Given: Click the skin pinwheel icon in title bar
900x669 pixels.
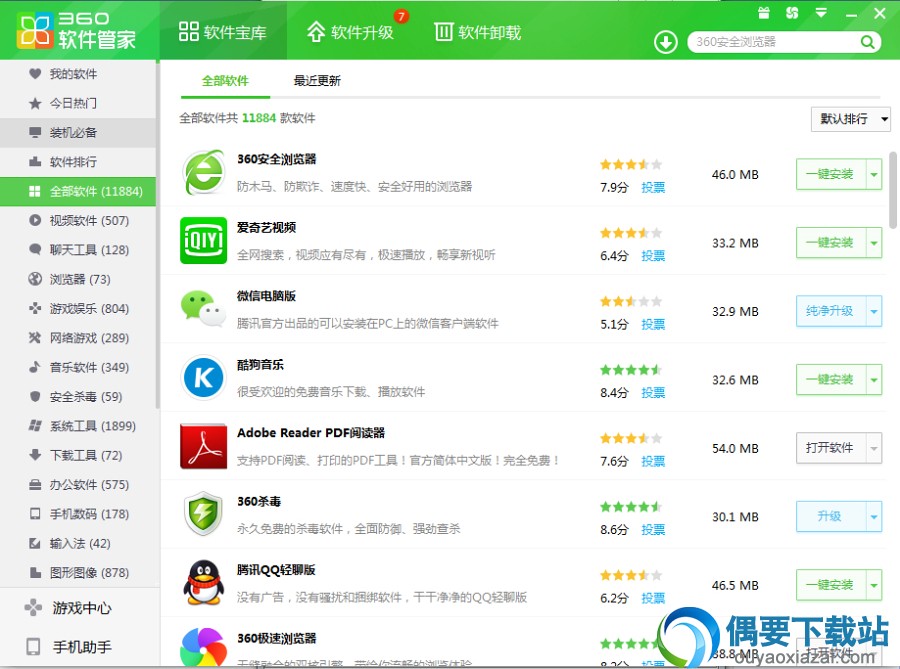Looking at the screenshot, I should point(792,13).
